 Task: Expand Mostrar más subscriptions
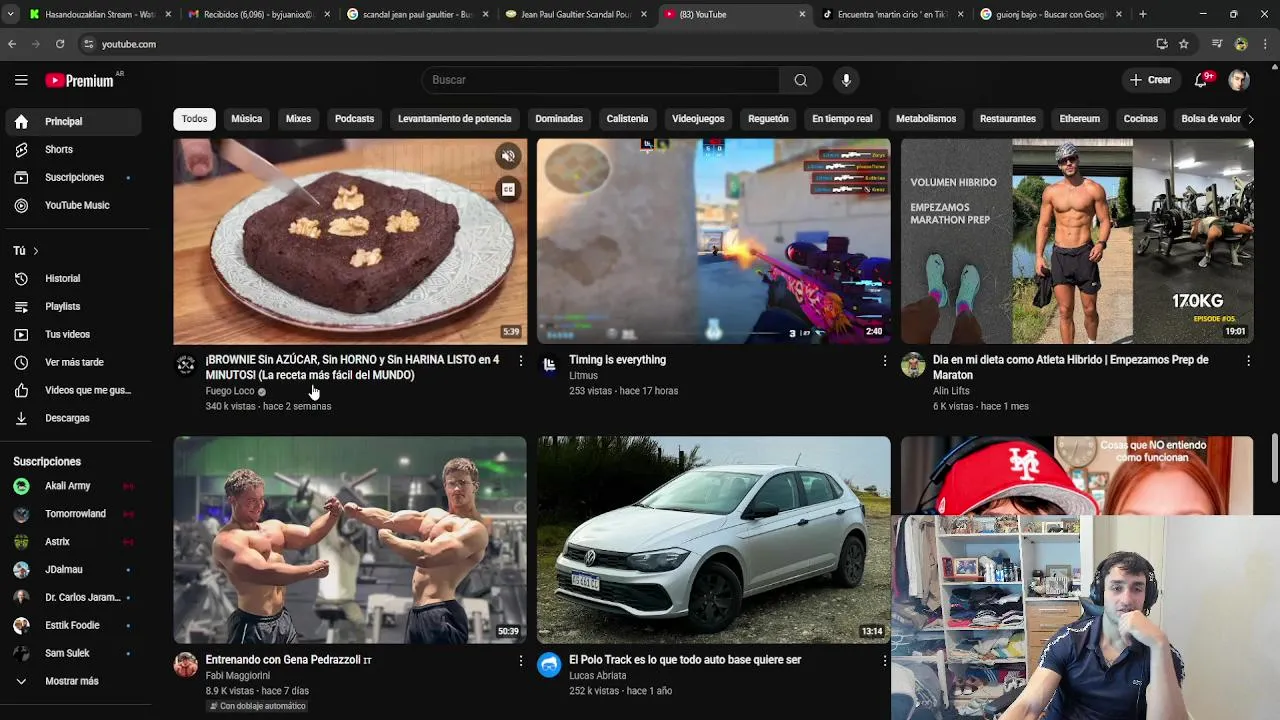point(74,681)
